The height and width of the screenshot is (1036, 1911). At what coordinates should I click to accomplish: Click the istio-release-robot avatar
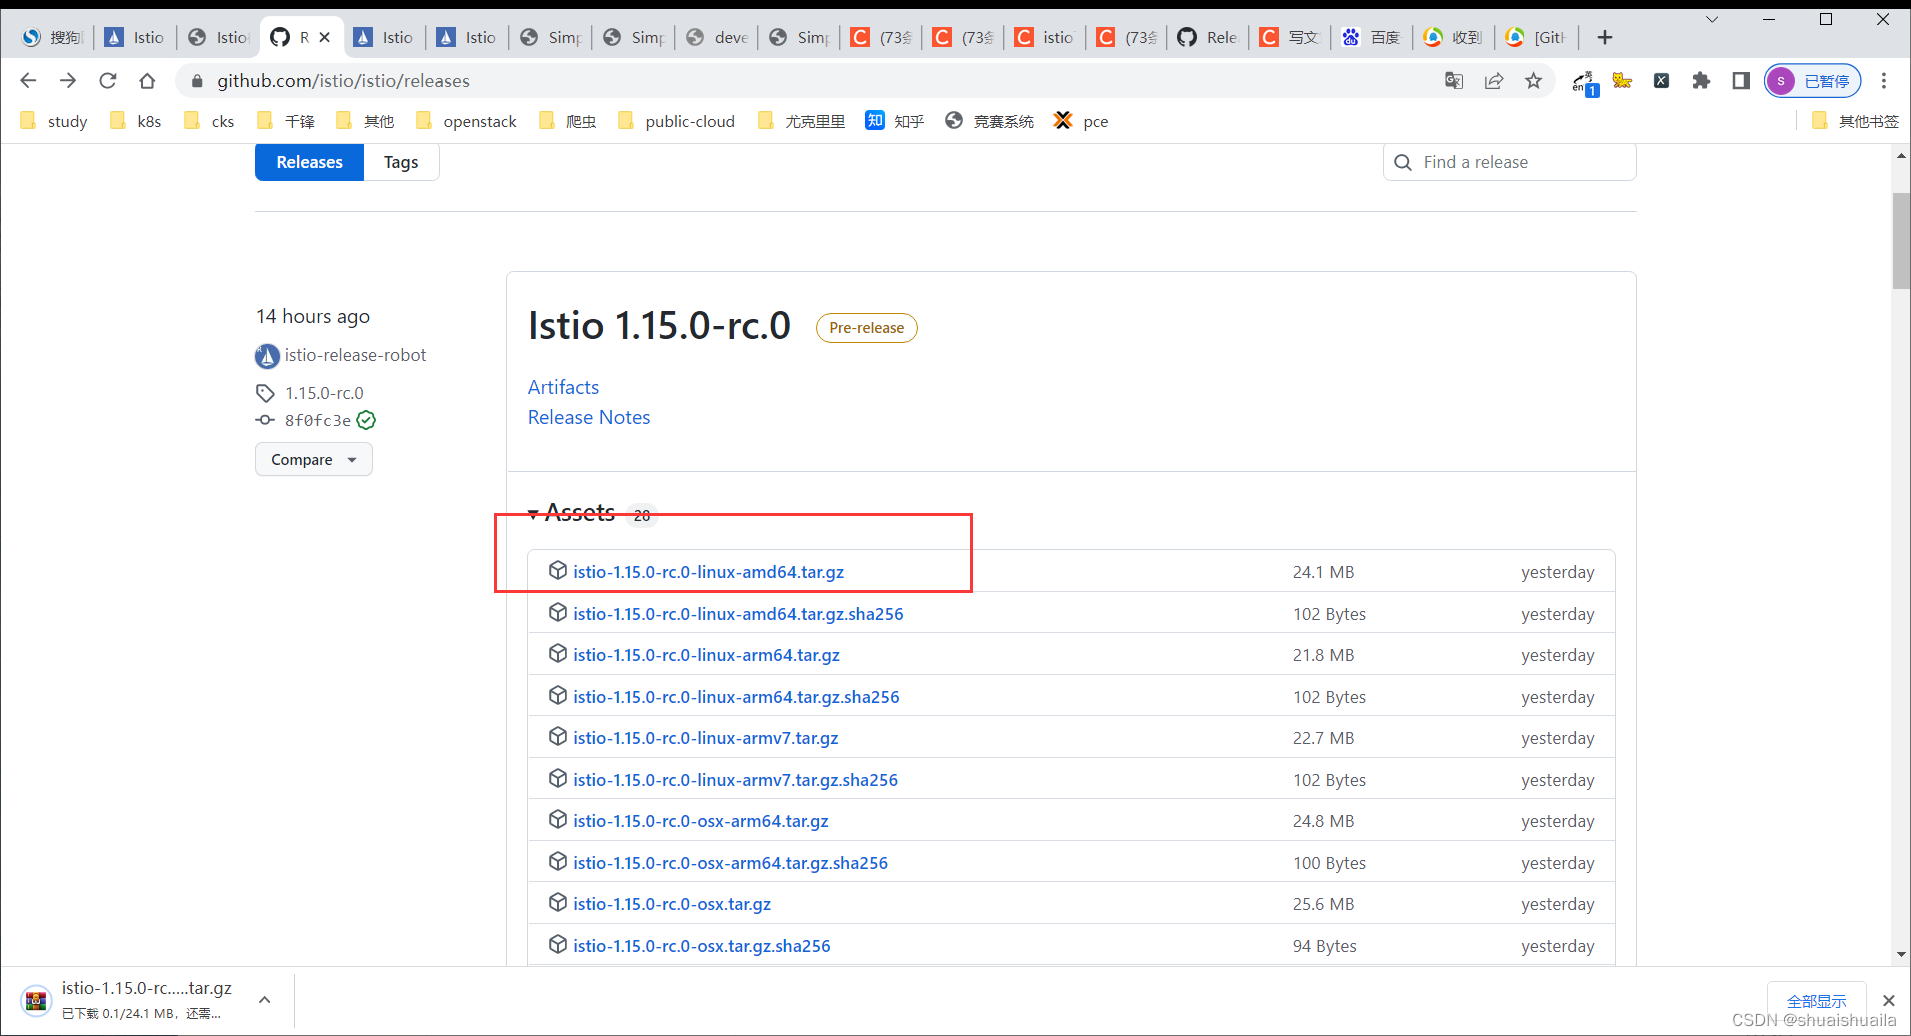pyautogui.click(x=267, y=355)
